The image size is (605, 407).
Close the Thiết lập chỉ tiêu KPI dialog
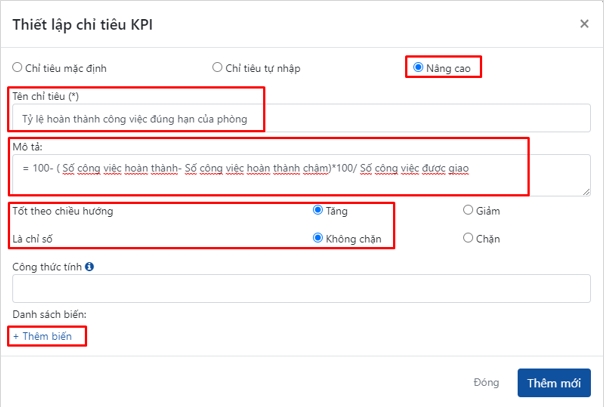[x=585, y=22]
